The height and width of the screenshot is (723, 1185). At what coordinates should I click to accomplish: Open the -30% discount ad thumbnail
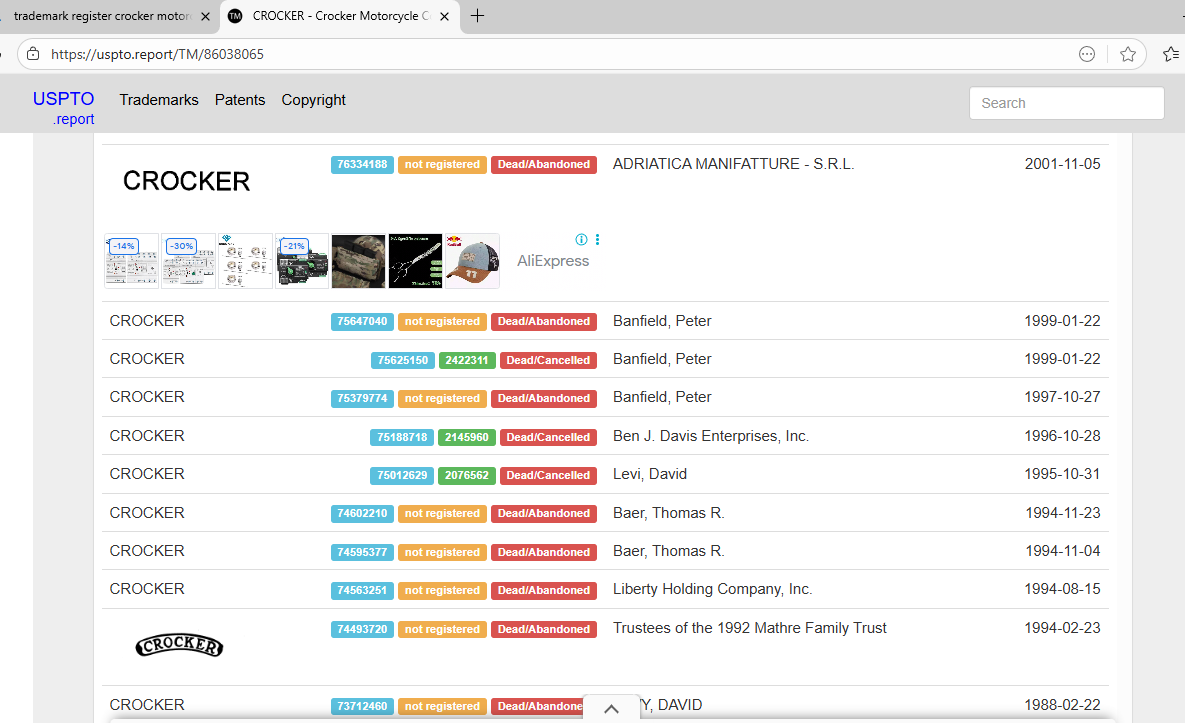tap(188, 261)
